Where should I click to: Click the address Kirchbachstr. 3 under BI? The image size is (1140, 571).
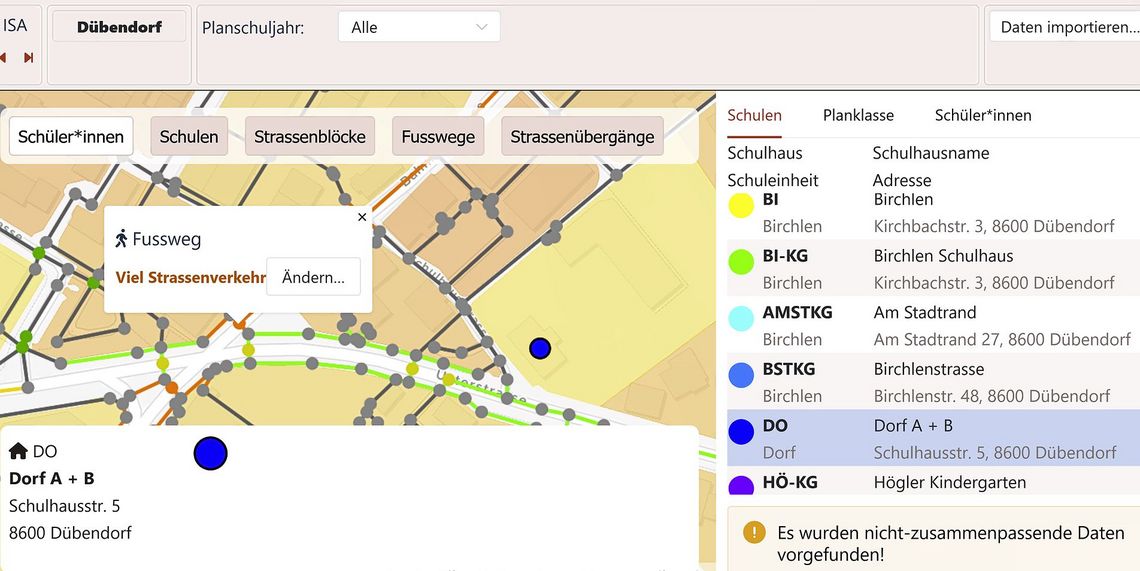point(994,226)
